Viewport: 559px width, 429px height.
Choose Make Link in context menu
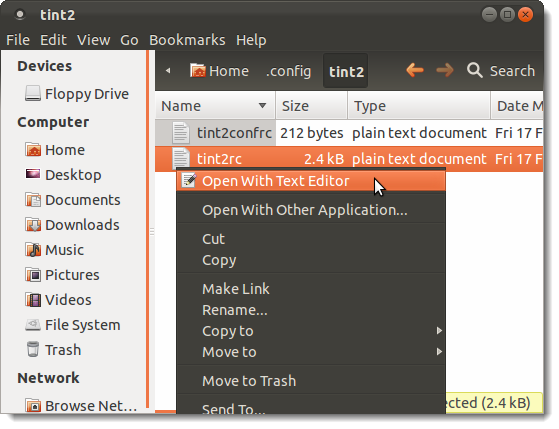[x=311, y=288]
